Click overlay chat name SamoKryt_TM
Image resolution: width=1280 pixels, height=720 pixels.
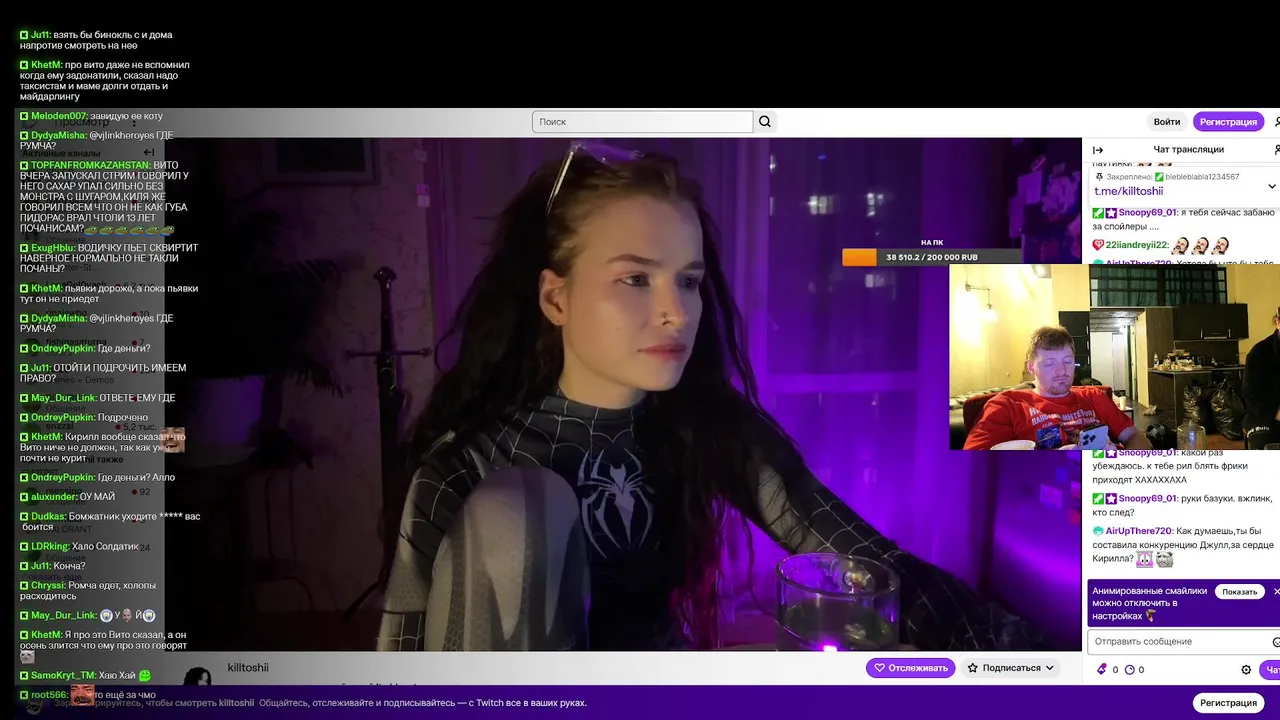pyautogui.click(x=63, y=676)
